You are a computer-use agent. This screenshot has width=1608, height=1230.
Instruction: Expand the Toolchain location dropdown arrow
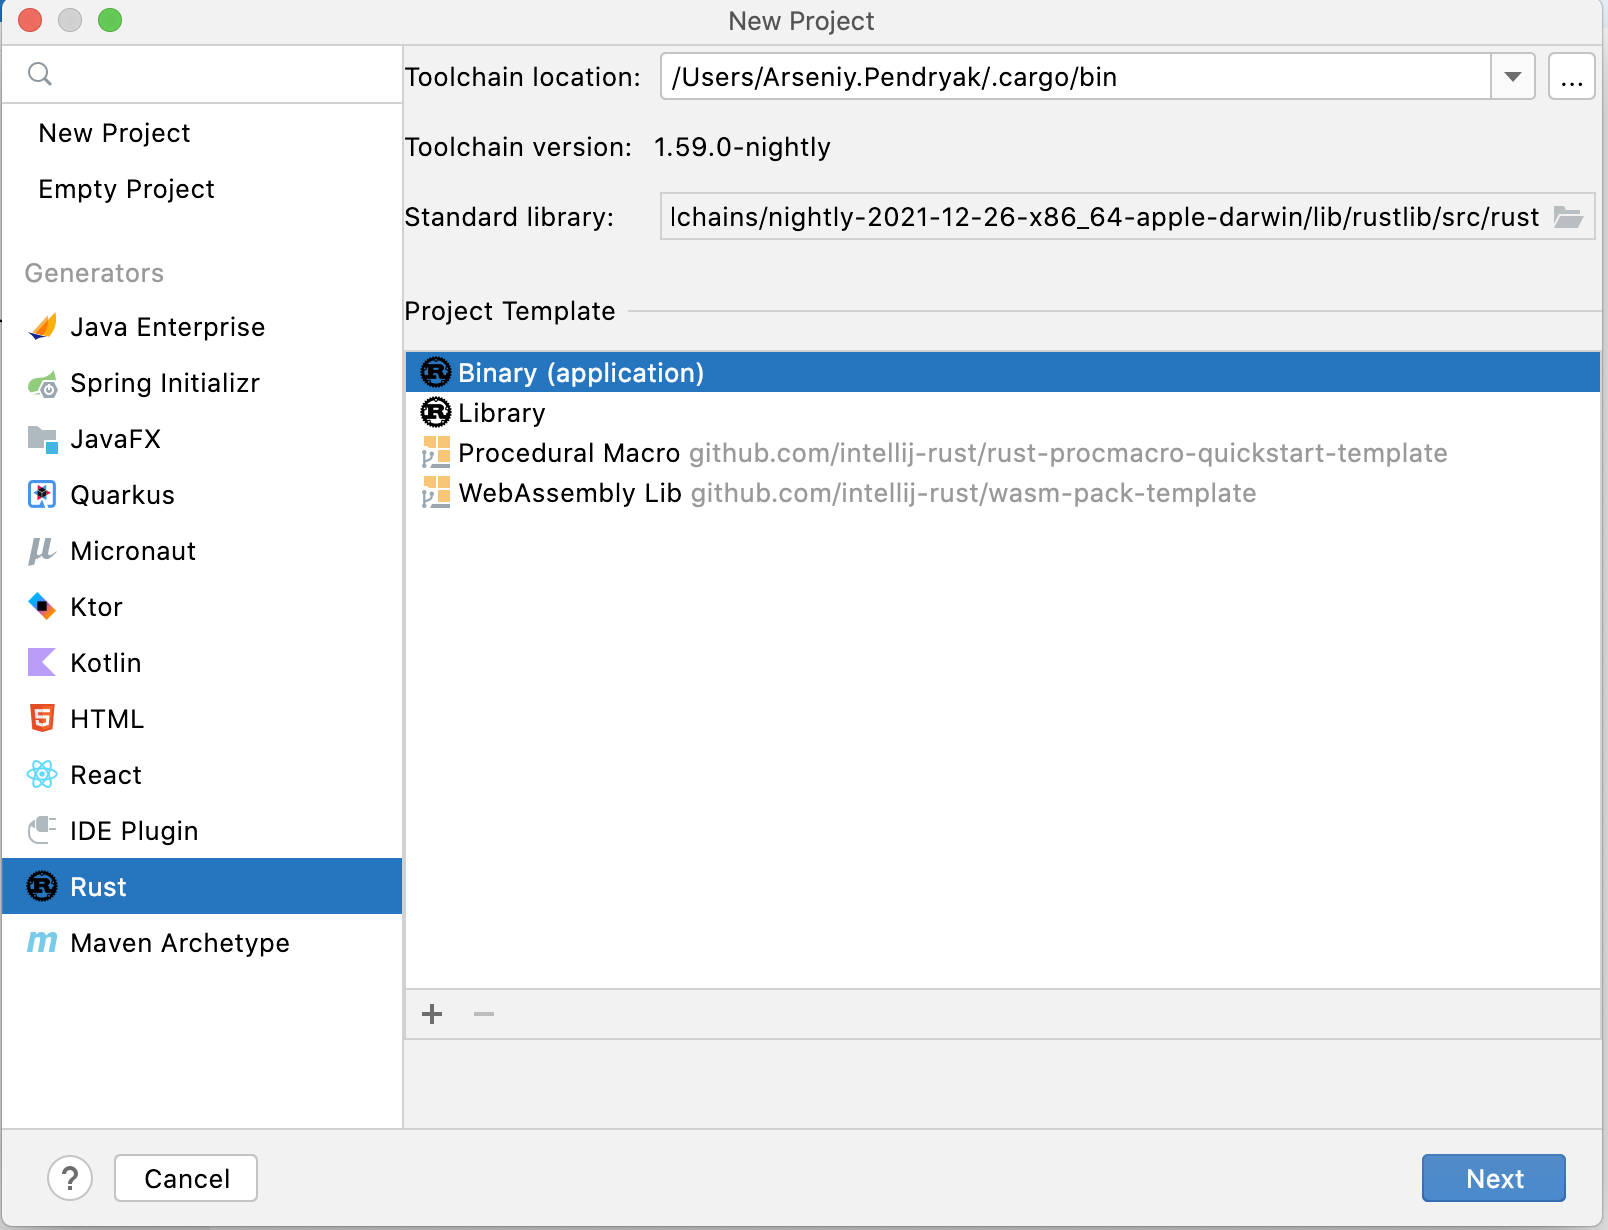(x=1513, y=77)
